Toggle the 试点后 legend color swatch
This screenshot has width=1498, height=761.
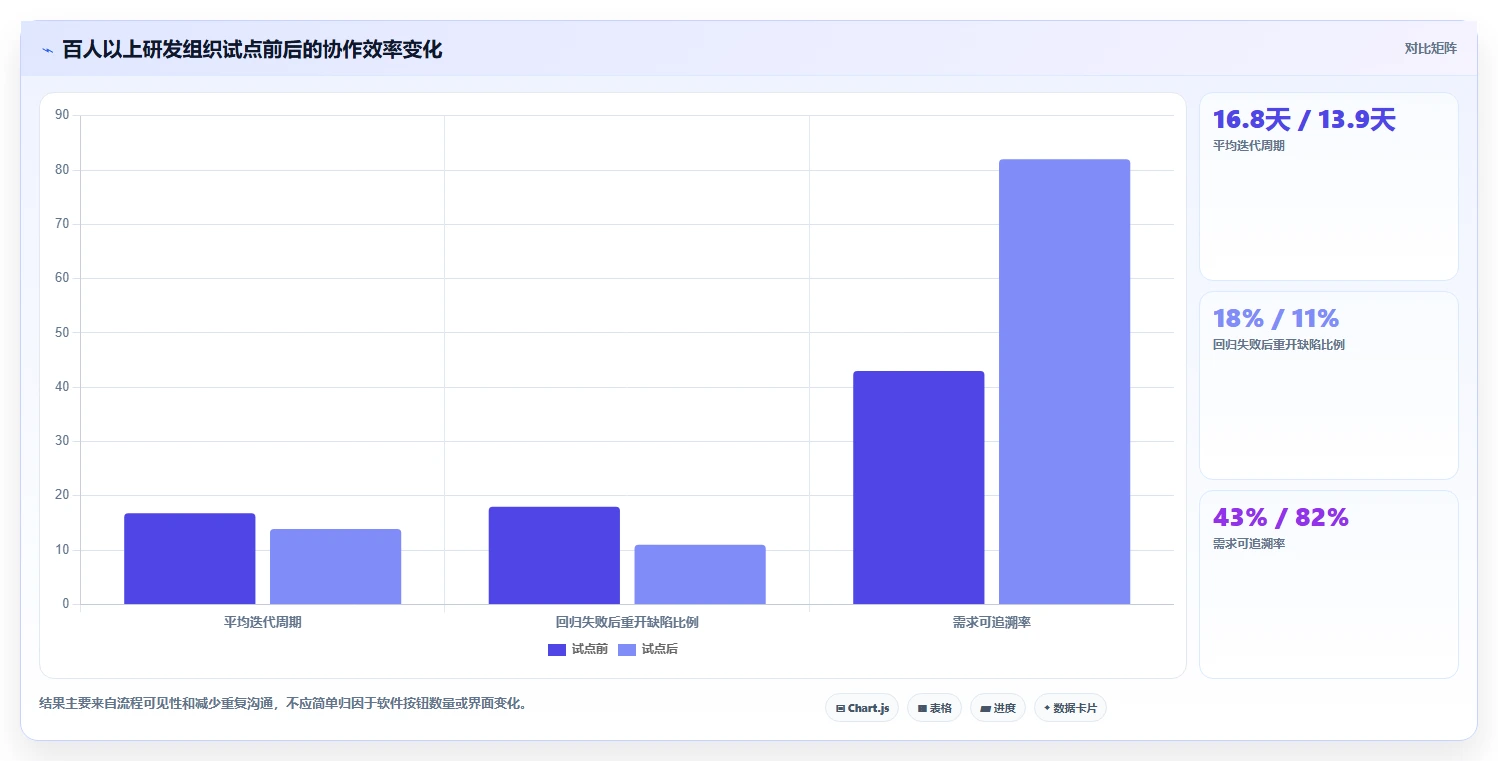(x=627, y=650)
